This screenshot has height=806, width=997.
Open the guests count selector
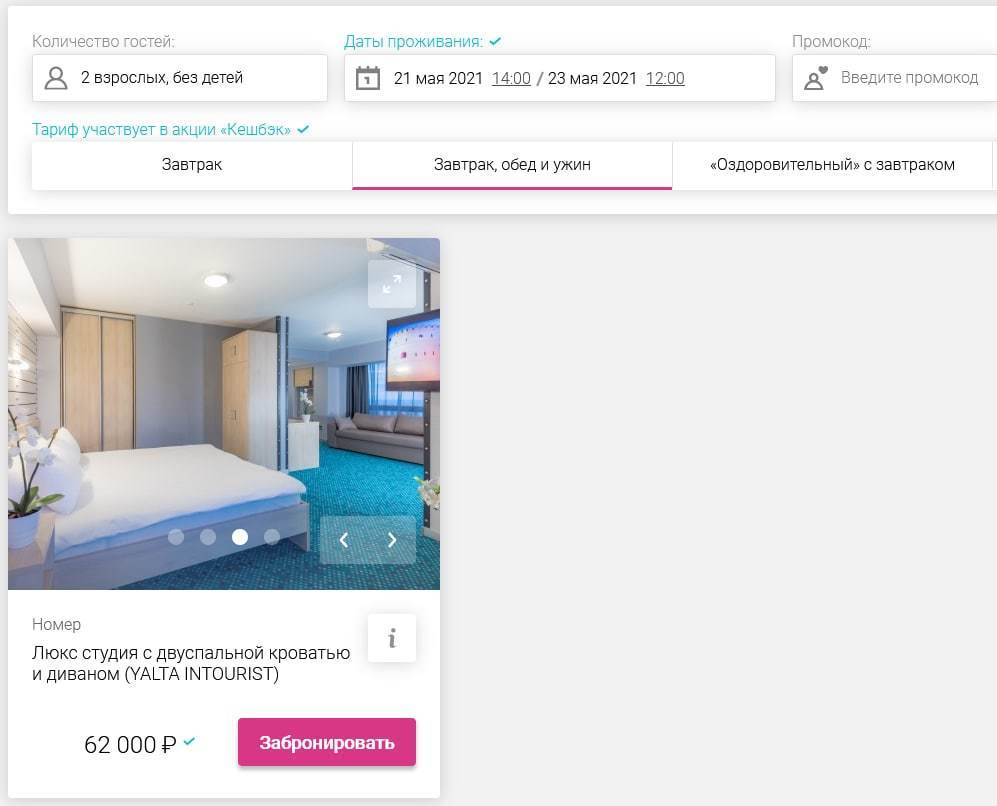pyautogui.click(x=180, y=78)
